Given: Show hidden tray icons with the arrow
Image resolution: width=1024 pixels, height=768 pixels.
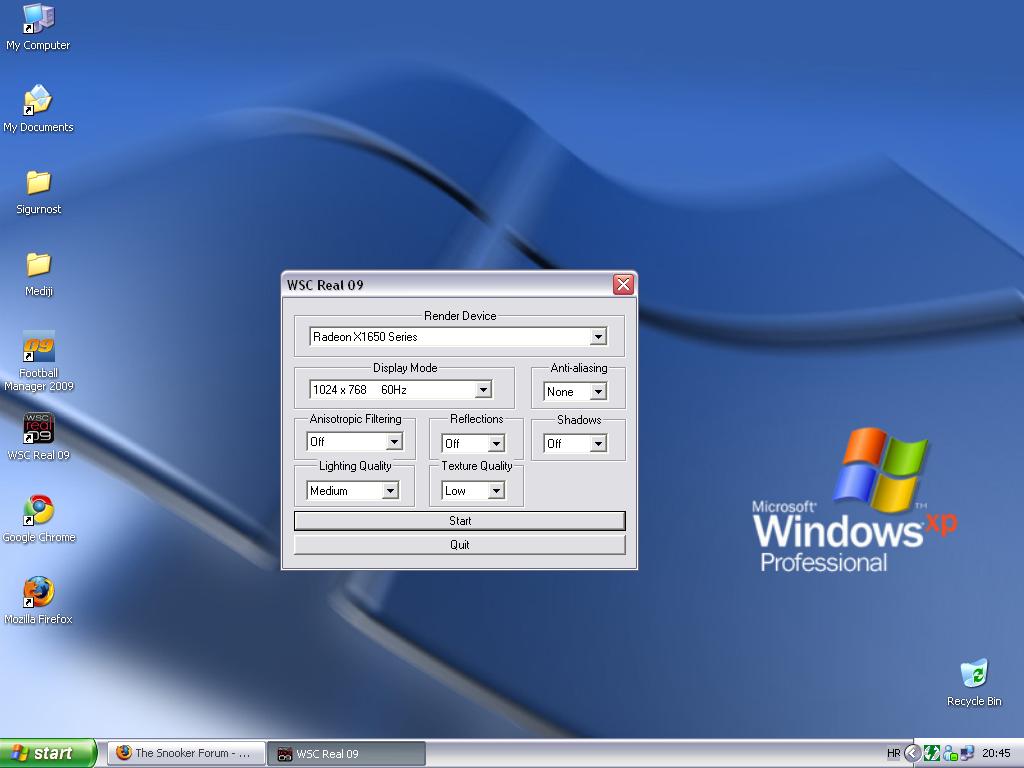Looking at the screenshot, I should click(912, 753).
